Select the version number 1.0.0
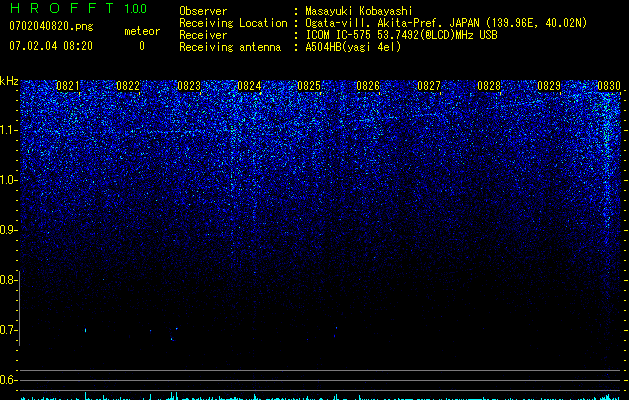 (x=136, y=8)
